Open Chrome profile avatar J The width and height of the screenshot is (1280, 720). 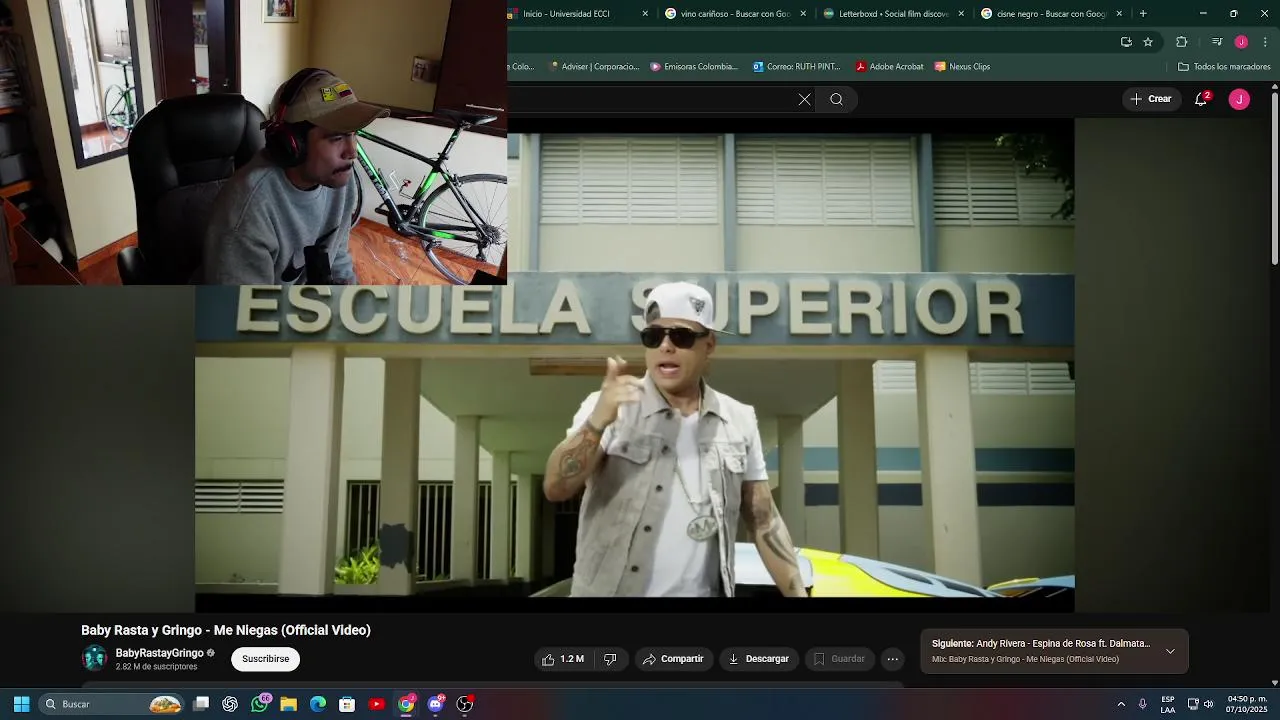point(1241,42)
